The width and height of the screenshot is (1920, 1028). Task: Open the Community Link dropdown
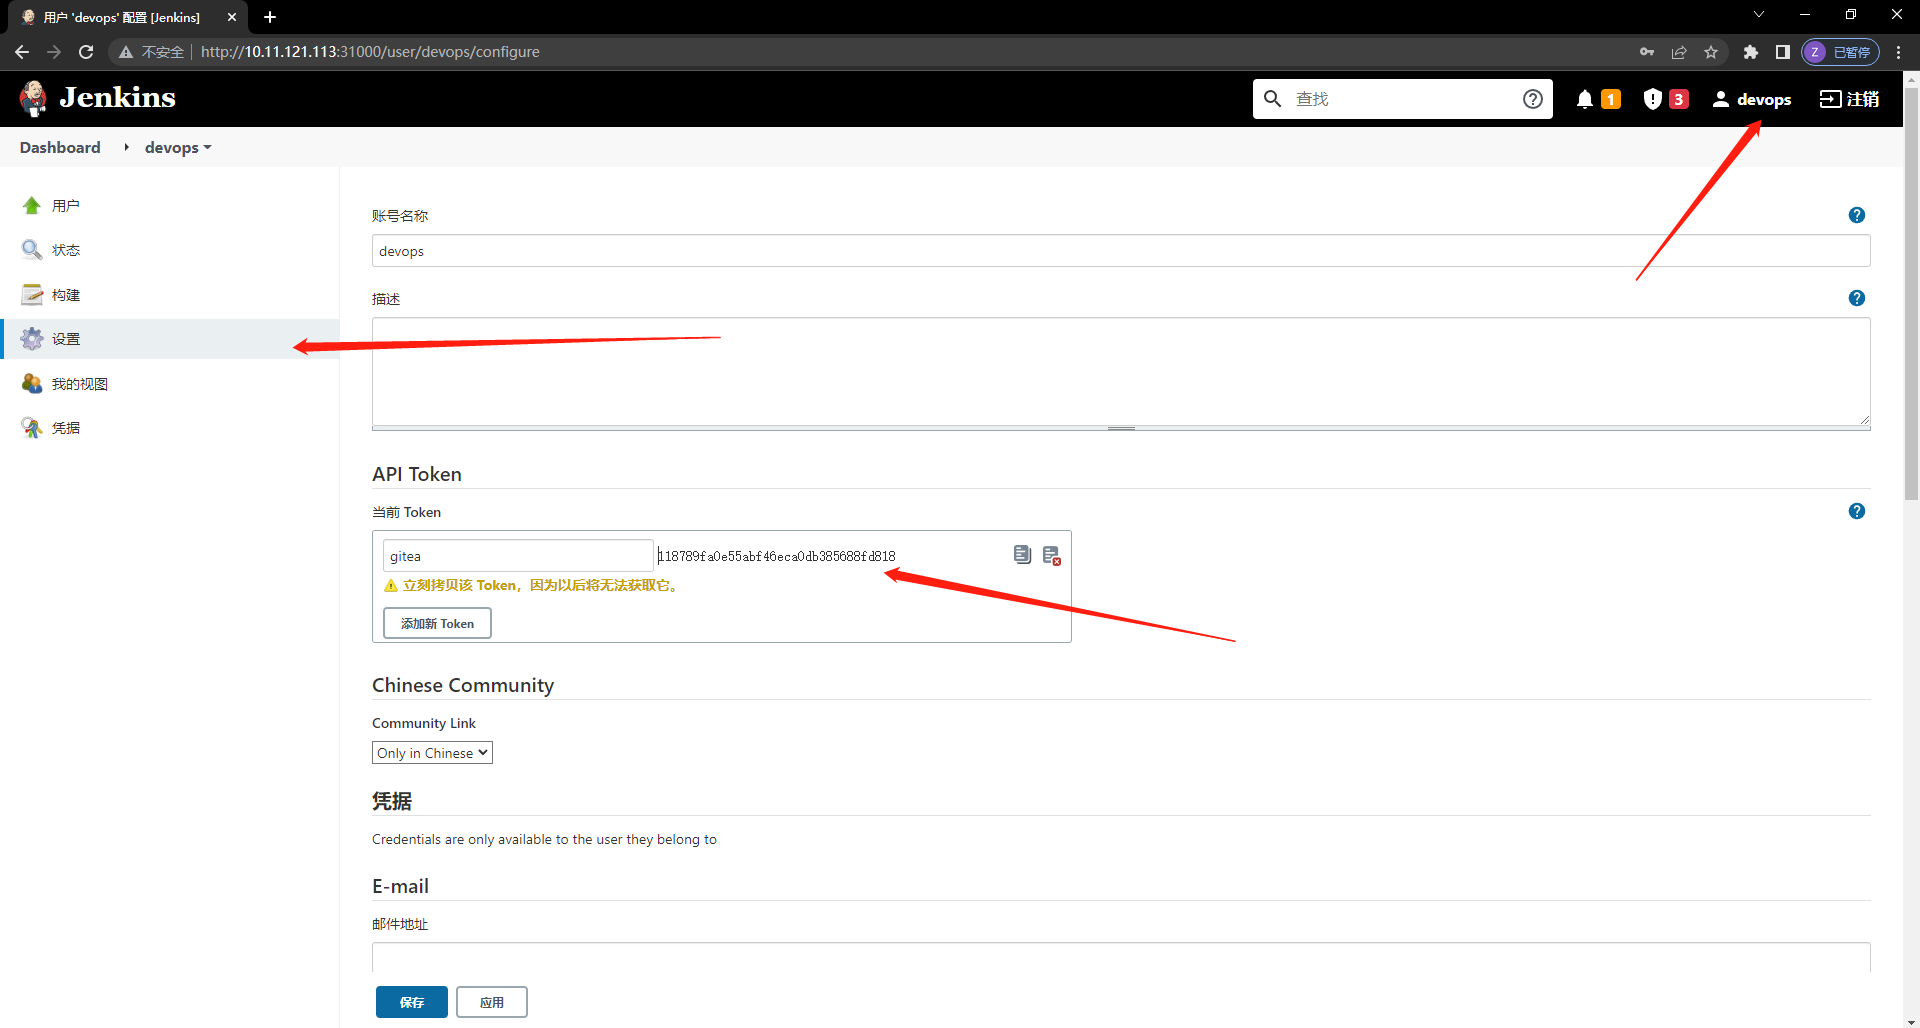[432, 753]
